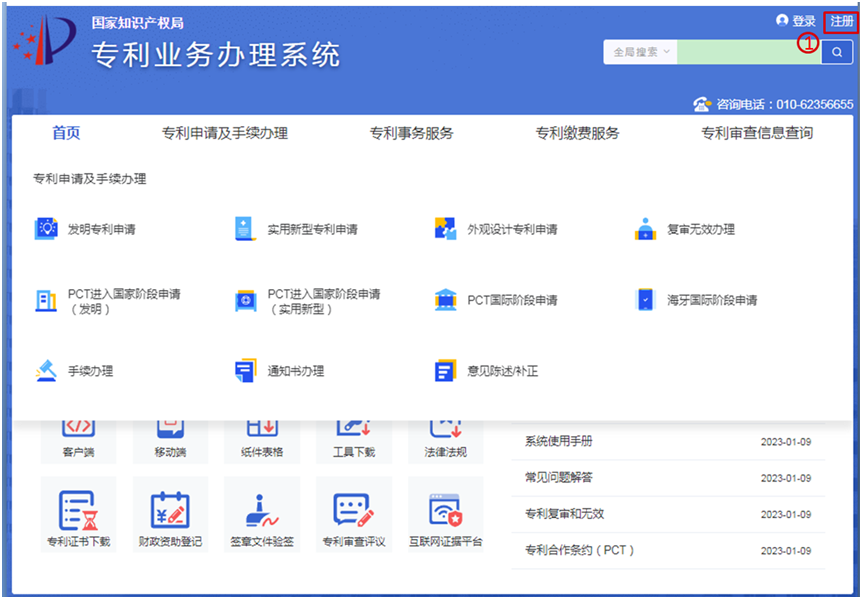Image resolution: width=862 pixels, height=599 pixels.
Task: Open the 通知书办理 icon
Action: click(245, 370)
